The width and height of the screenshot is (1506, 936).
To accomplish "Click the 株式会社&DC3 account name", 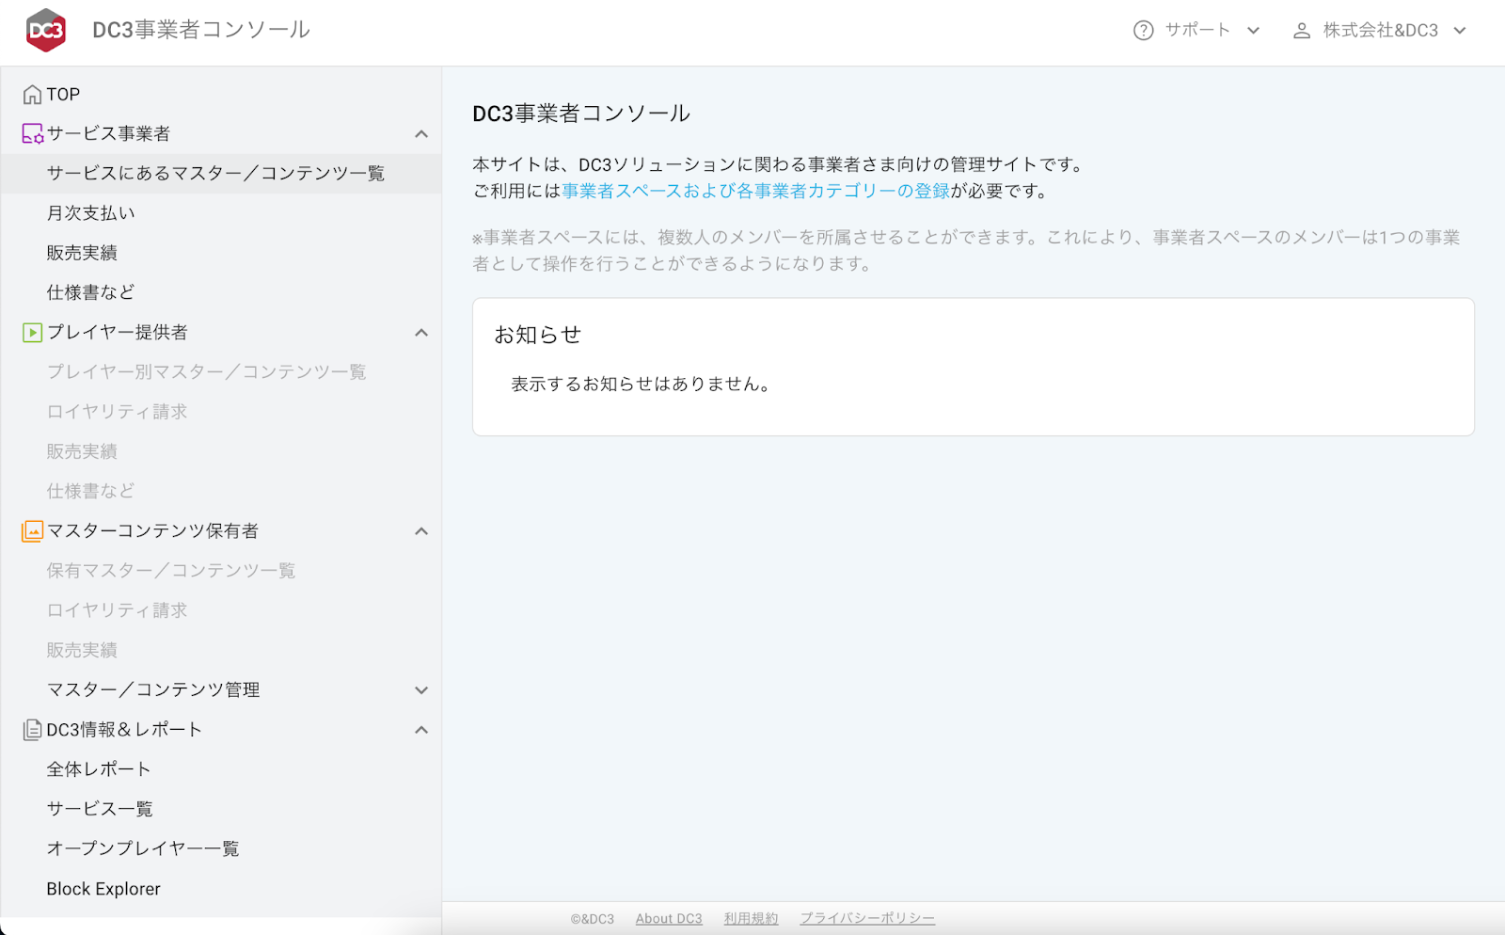I will [x=1380, y=31].
